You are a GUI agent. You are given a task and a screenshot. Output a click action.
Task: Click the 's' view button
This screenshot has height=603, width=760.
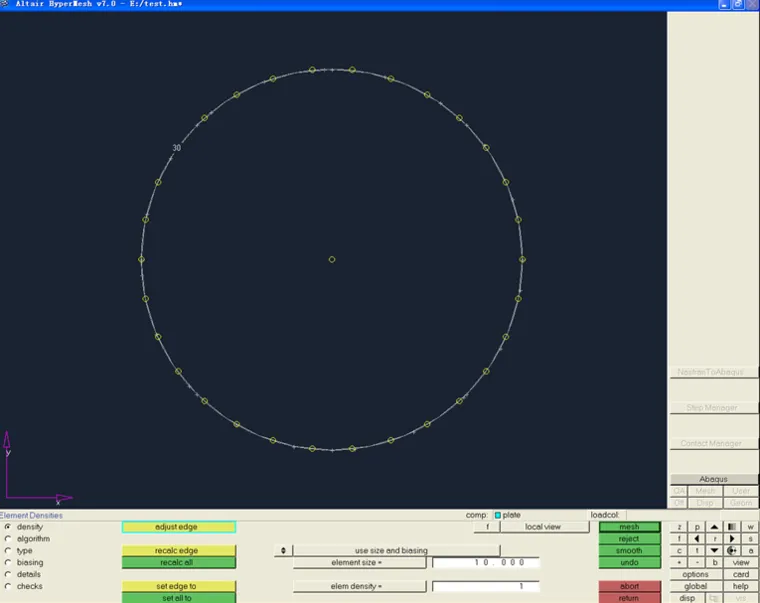click(750, 539)
